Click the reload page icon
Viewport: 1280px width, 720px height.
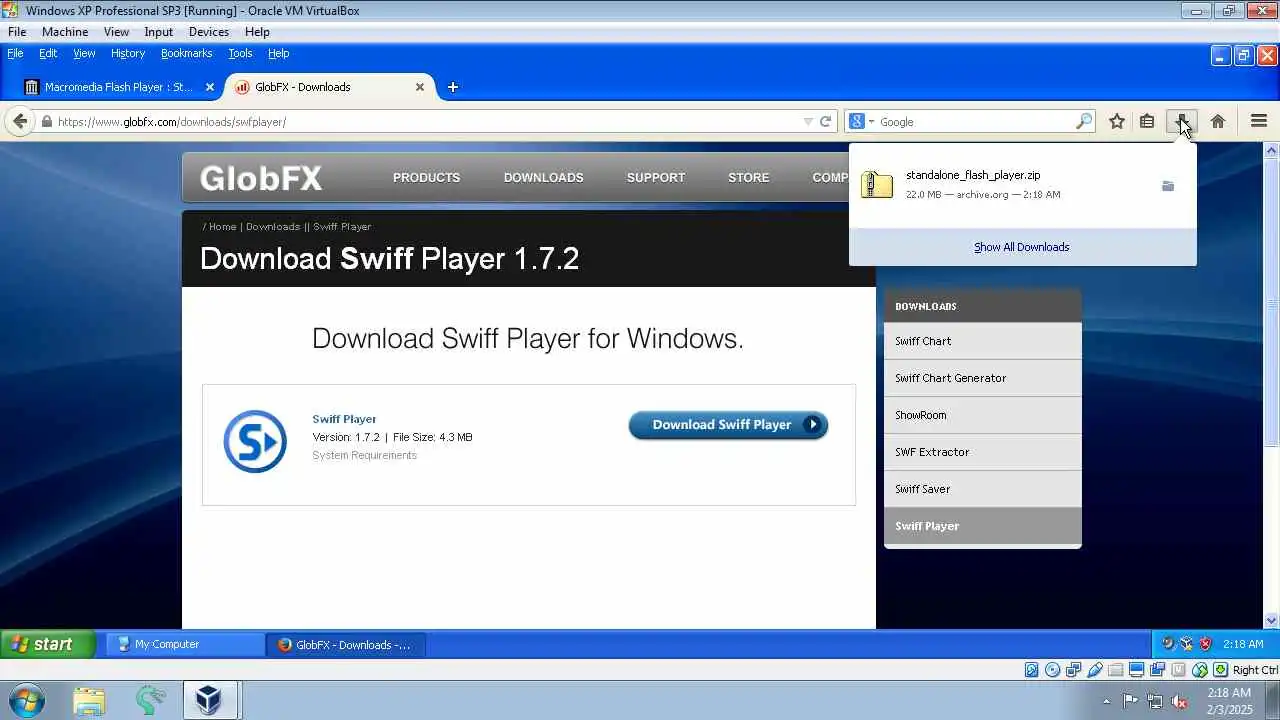point(826,122)
